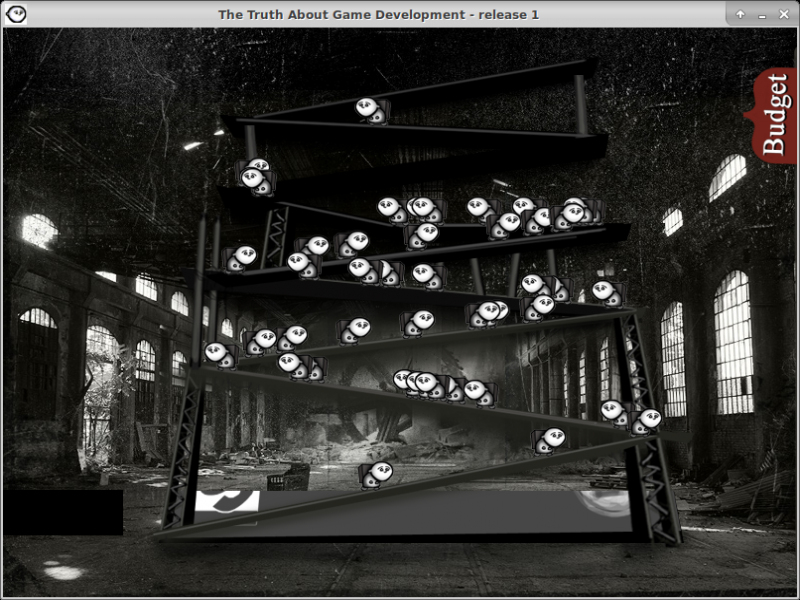
Task: Minimize the game window
Action: tap(763, 14)
